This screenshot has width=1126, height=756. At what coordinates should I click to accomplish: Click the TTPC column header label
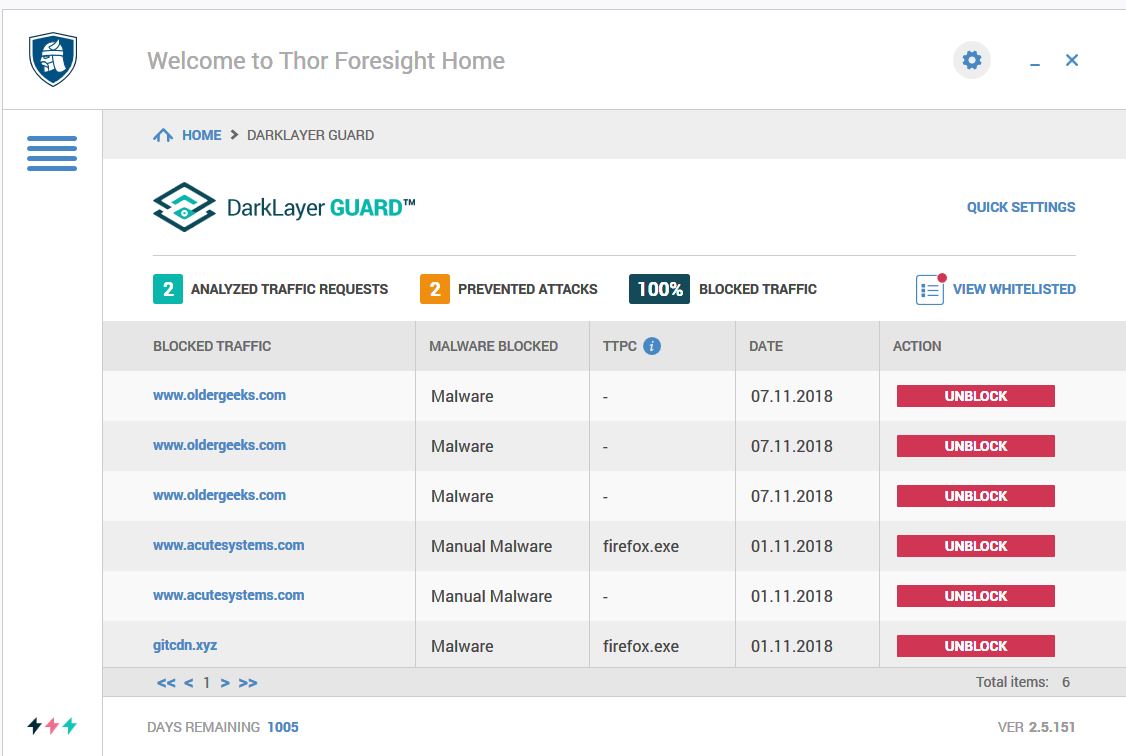(620, 346)
